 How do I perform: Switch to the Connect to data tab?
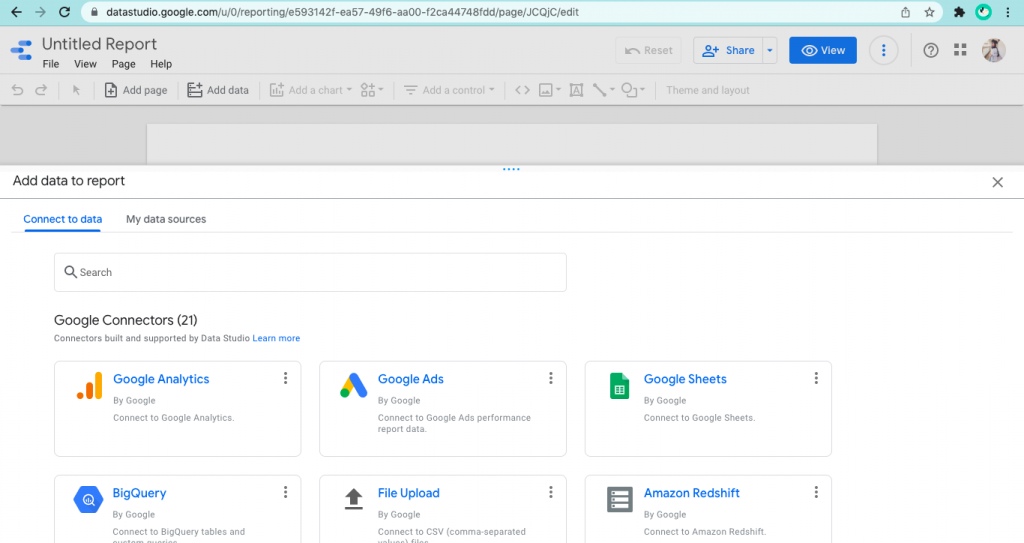[x=63, y=219]
